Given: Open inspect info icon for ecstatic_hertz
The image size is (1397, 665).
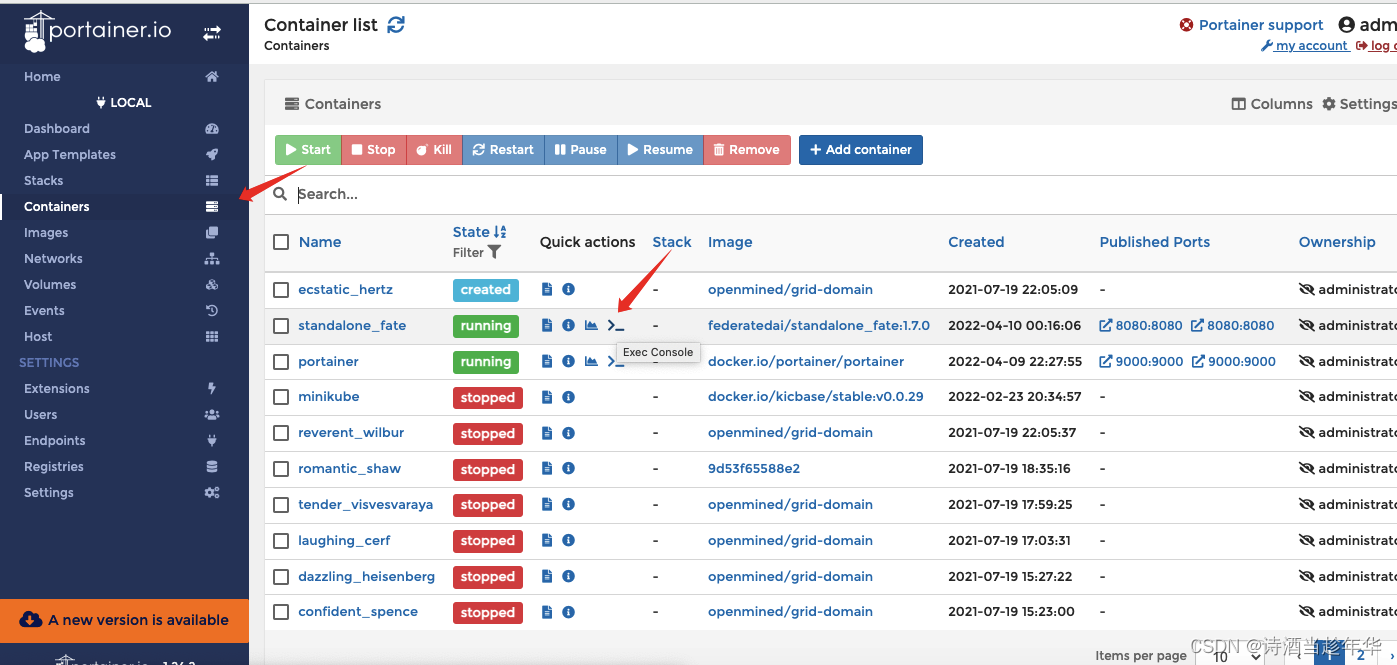Looking at the screenshot, I should (x=568, y=290).
